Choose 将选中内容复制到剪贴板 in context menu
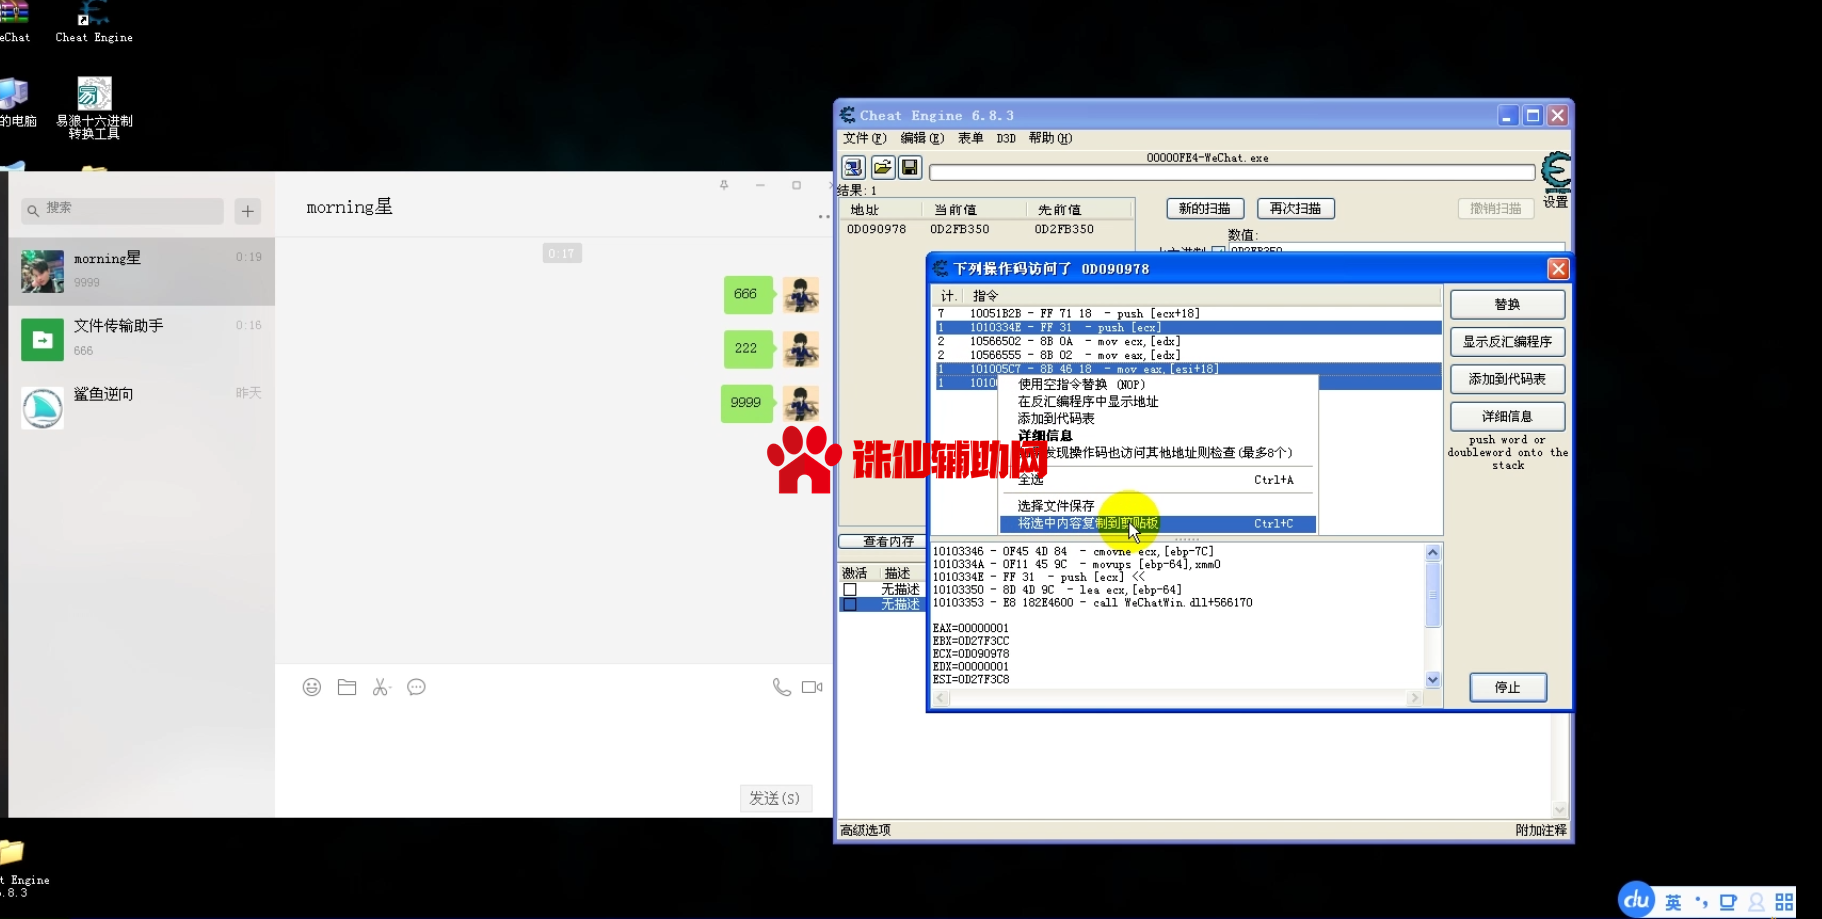 click(x=1157, y=523)
